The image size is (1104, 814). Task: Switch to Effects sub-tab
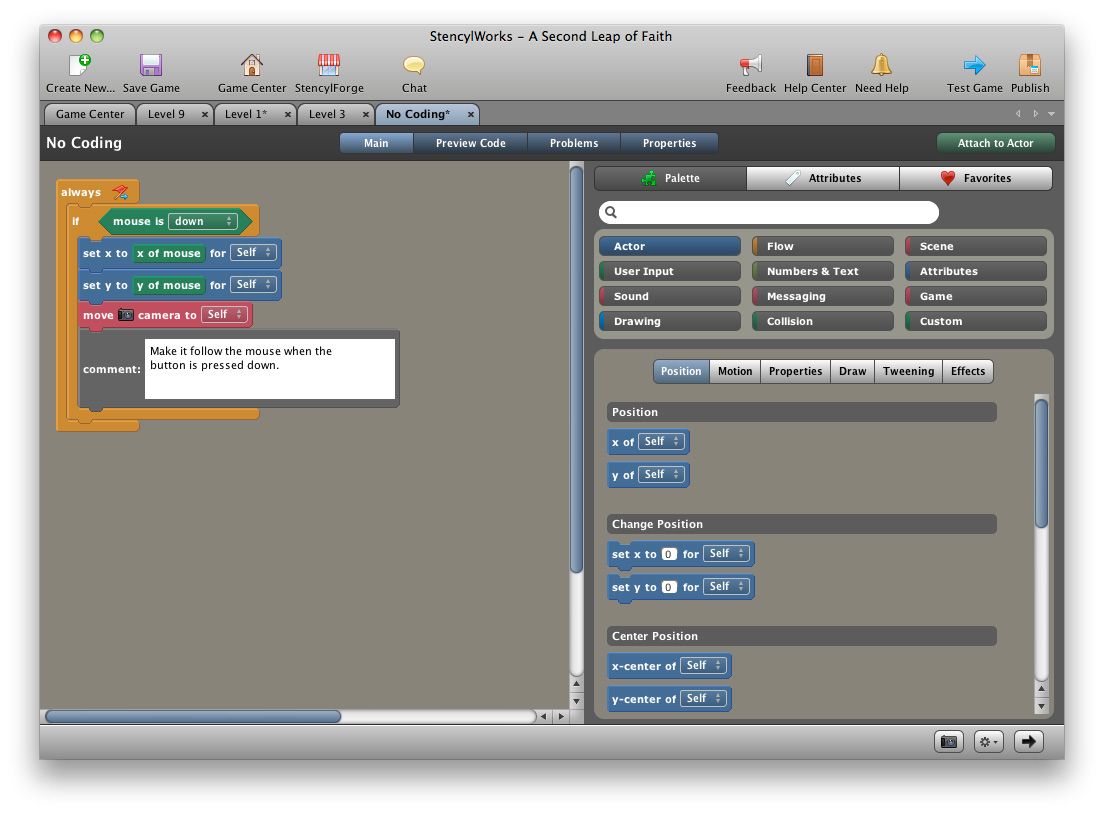click(967, 371)
